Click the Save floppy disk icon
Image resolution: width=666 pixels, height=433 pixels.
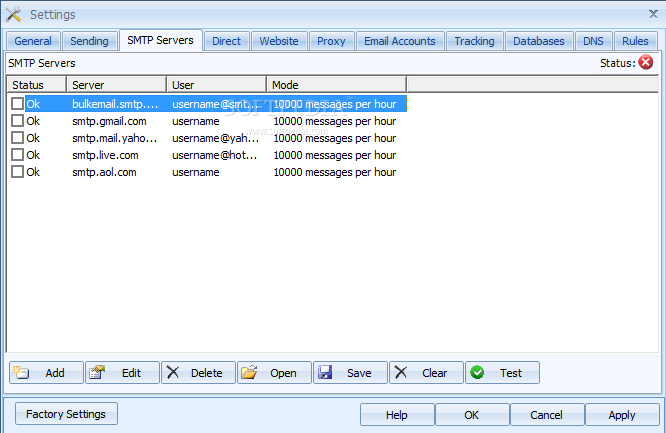pos(325,372)
